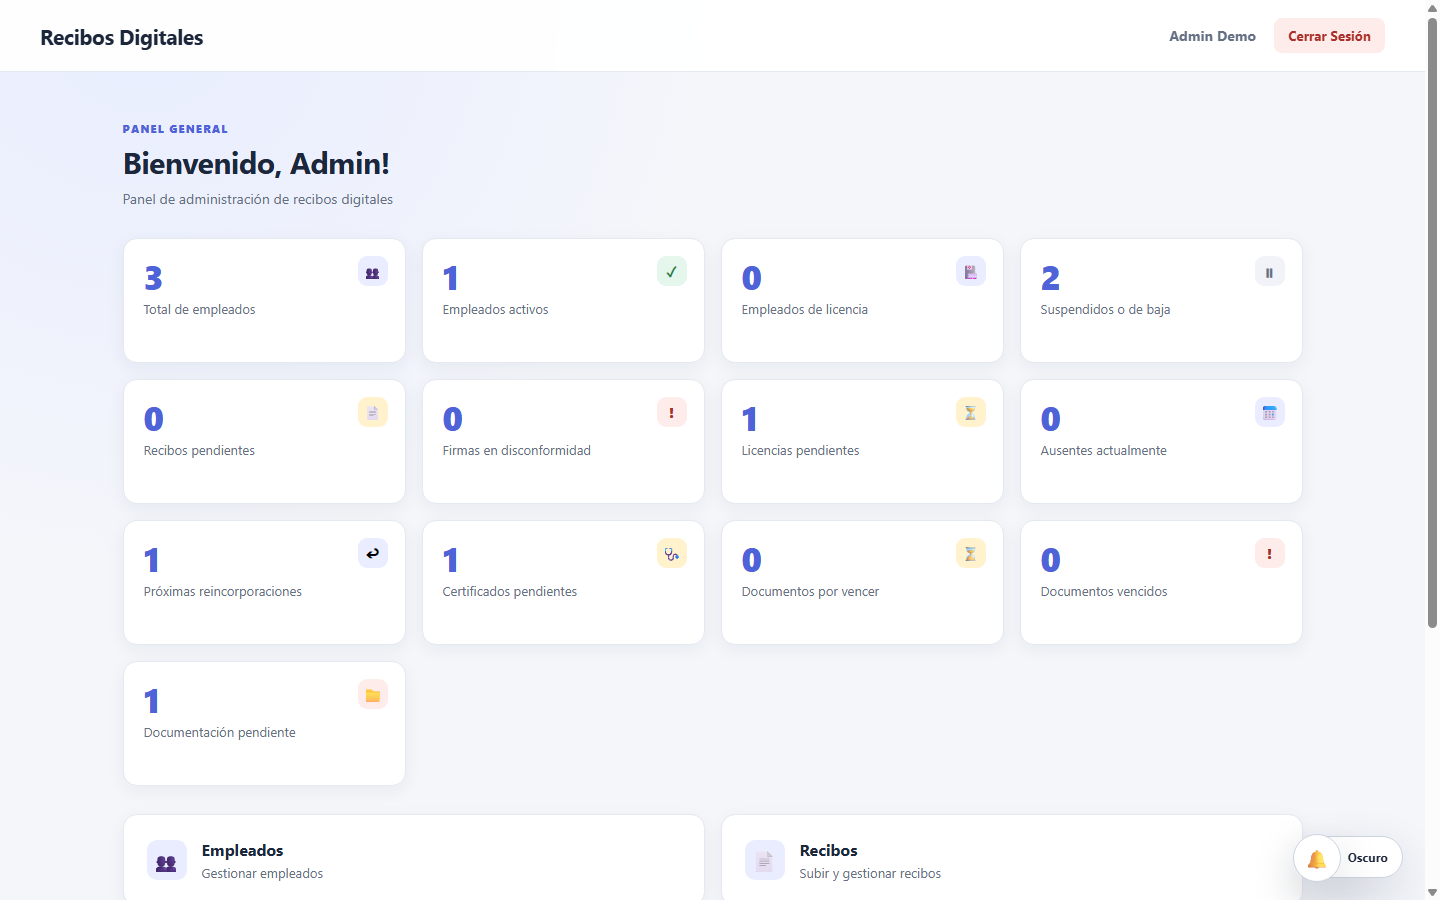
Task: Click the Cerrar Sesión button
Action: tap(1329, 36)
